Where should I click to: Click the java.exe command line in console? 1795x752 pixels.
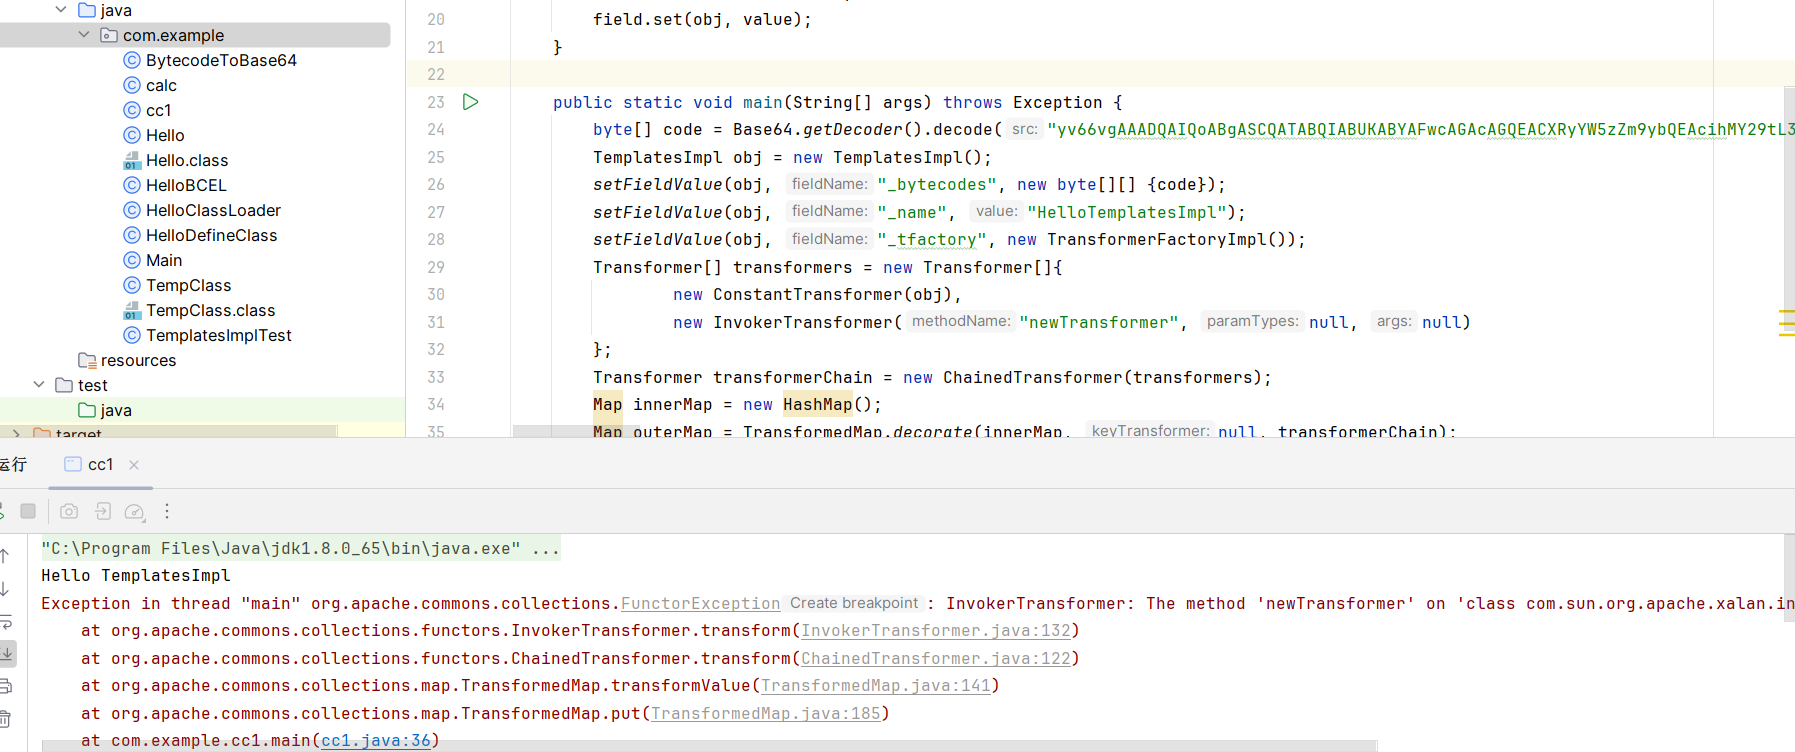tap(300, 548)
